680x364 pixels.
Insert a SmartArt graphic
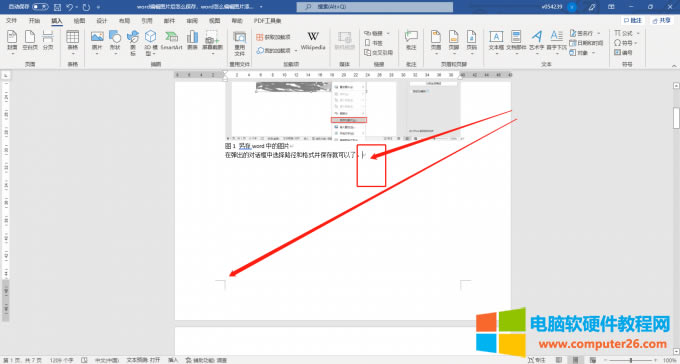[x=171, y=41]
